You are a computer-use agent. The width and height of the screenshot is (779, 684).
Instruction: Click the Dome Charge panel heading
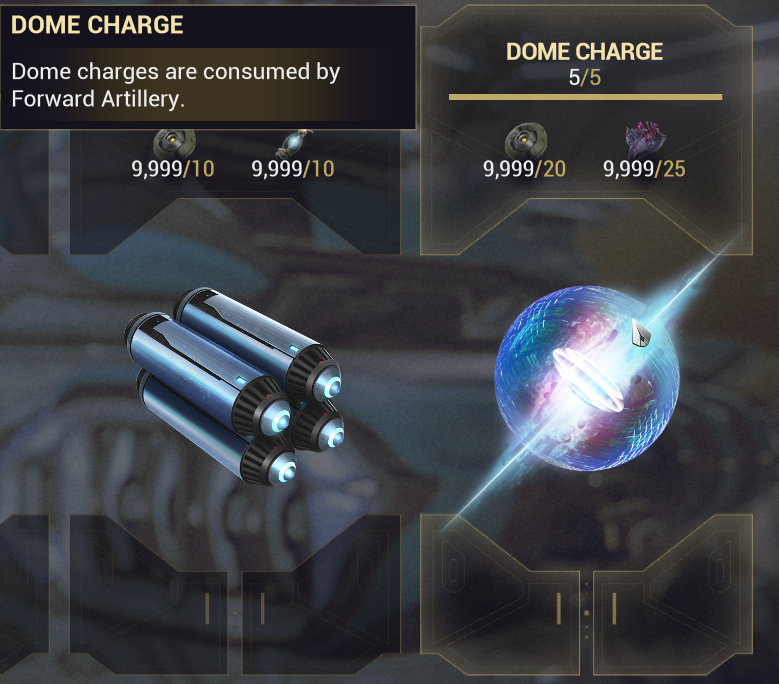tap(584, 52)
